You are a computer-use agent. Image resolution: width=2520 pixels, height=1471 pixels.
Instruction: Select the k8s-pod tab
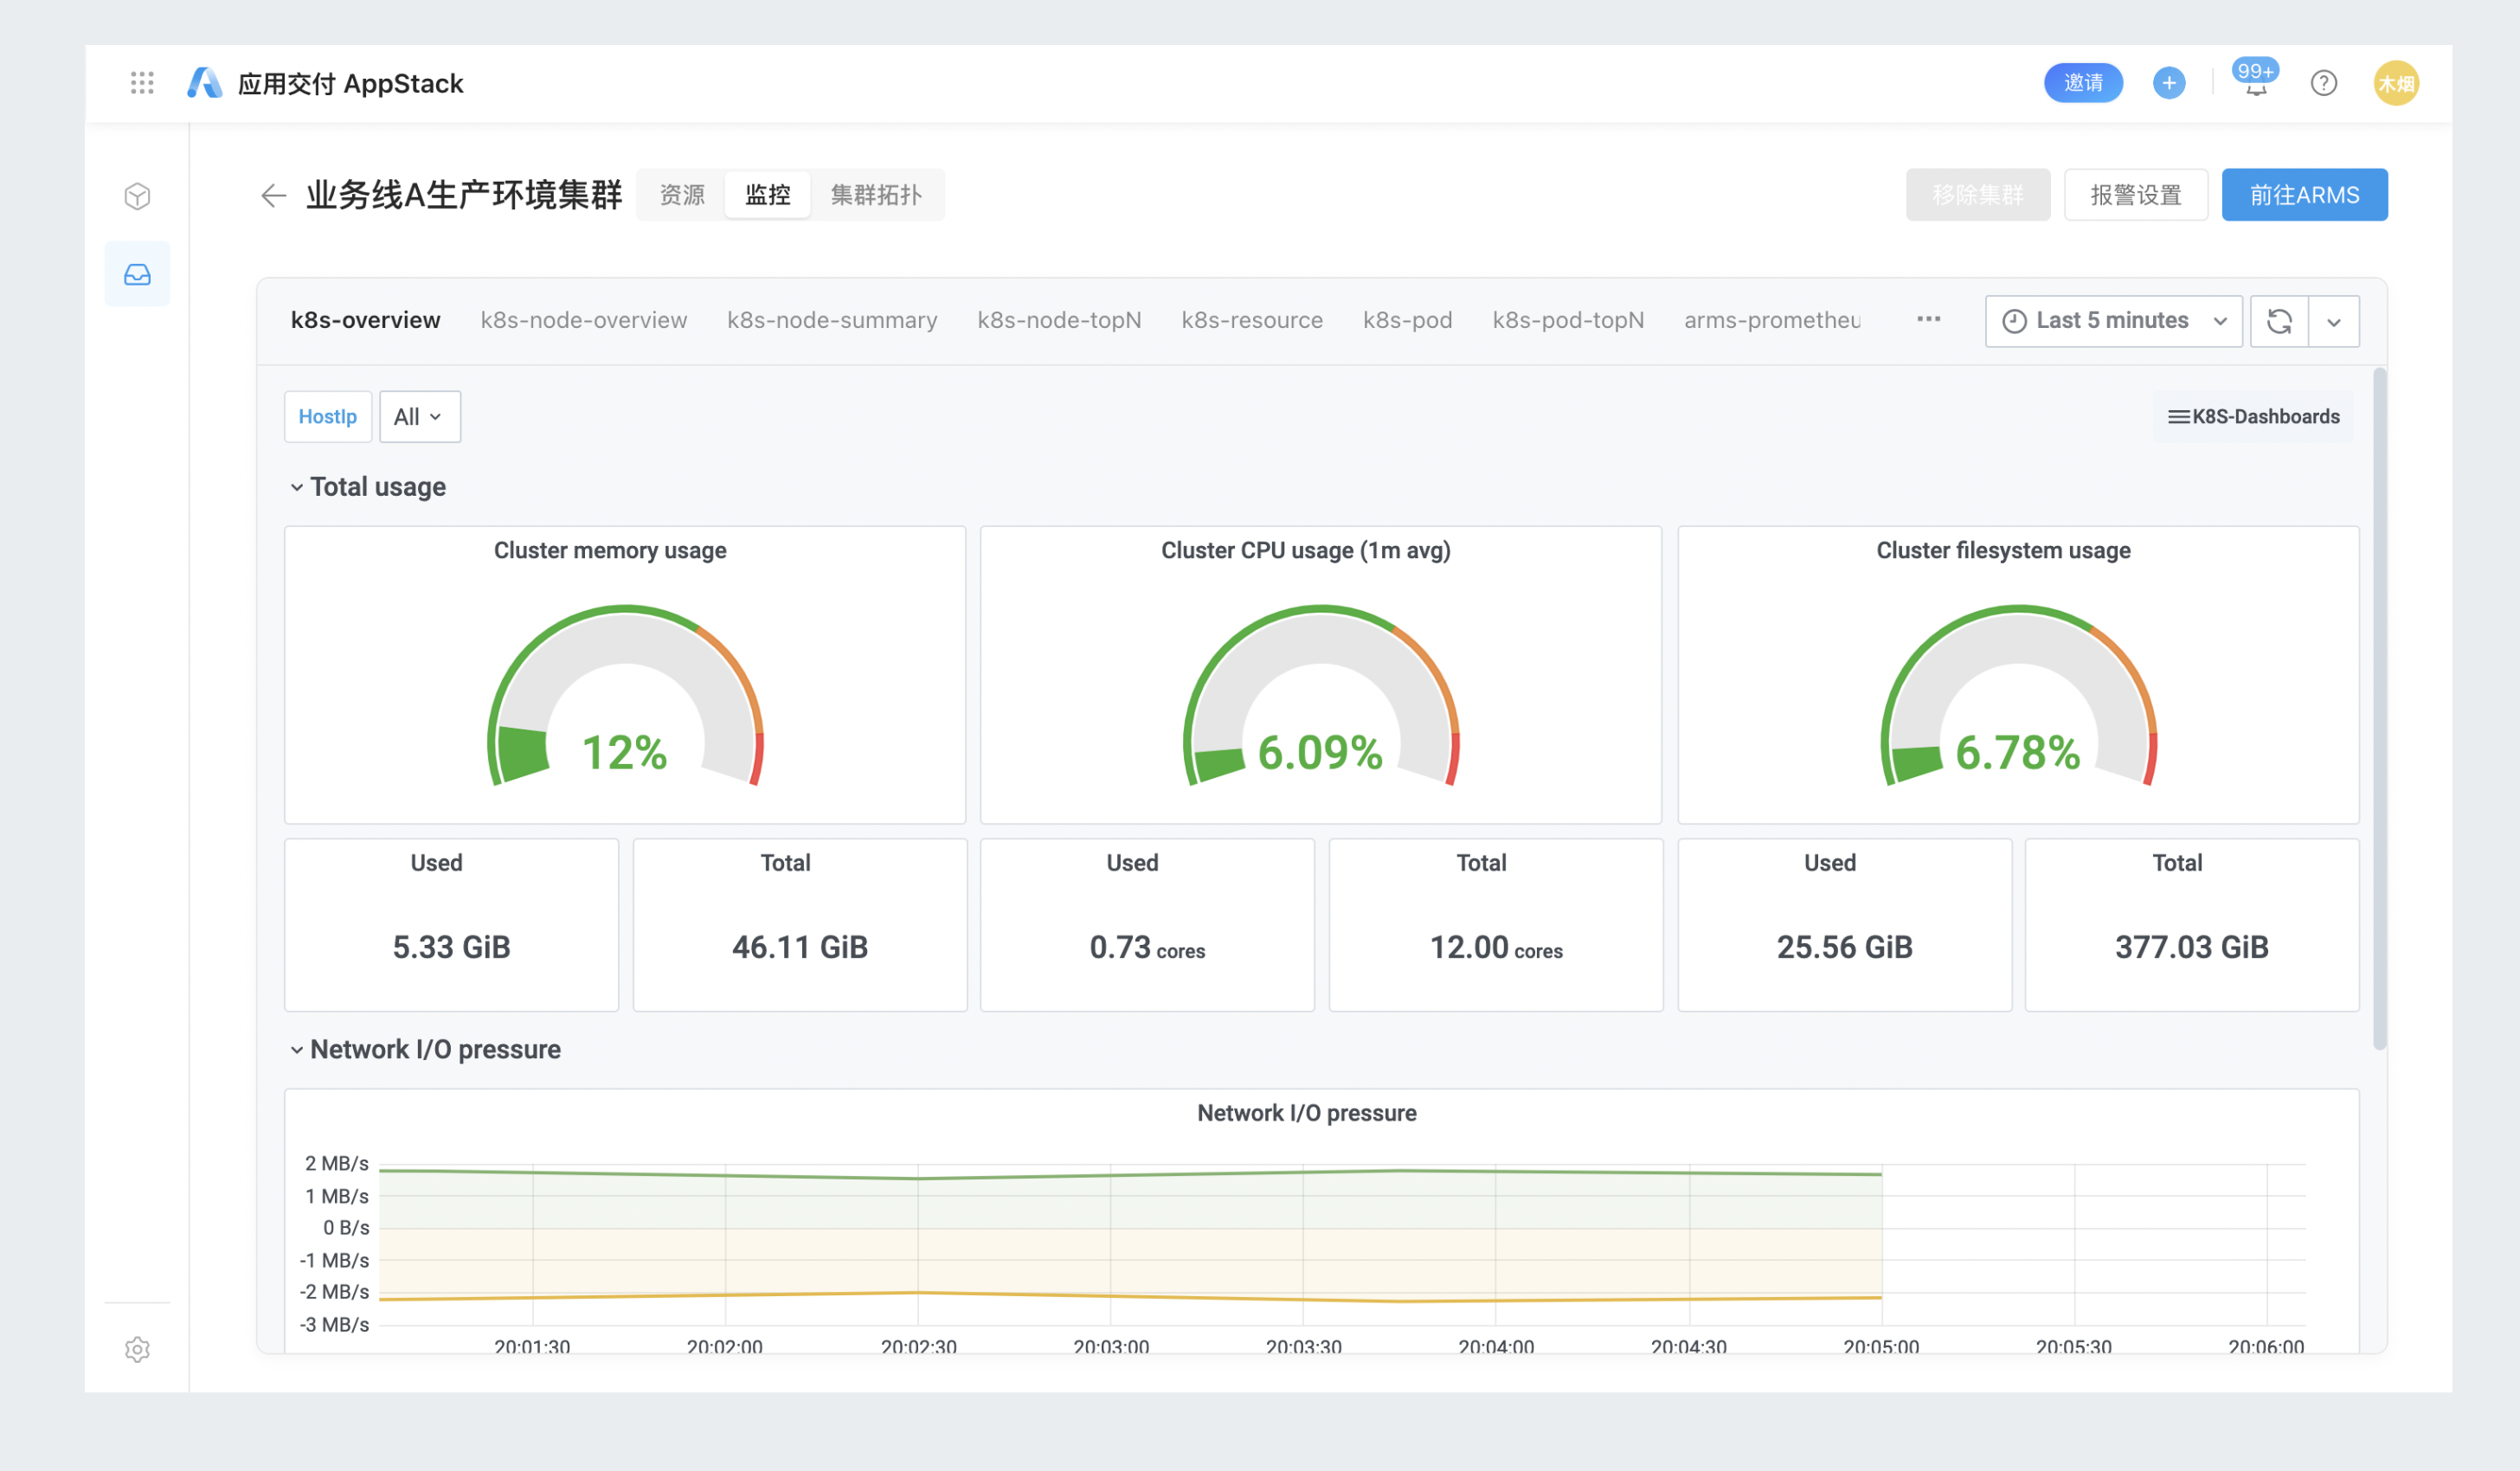click(1407, 320)
